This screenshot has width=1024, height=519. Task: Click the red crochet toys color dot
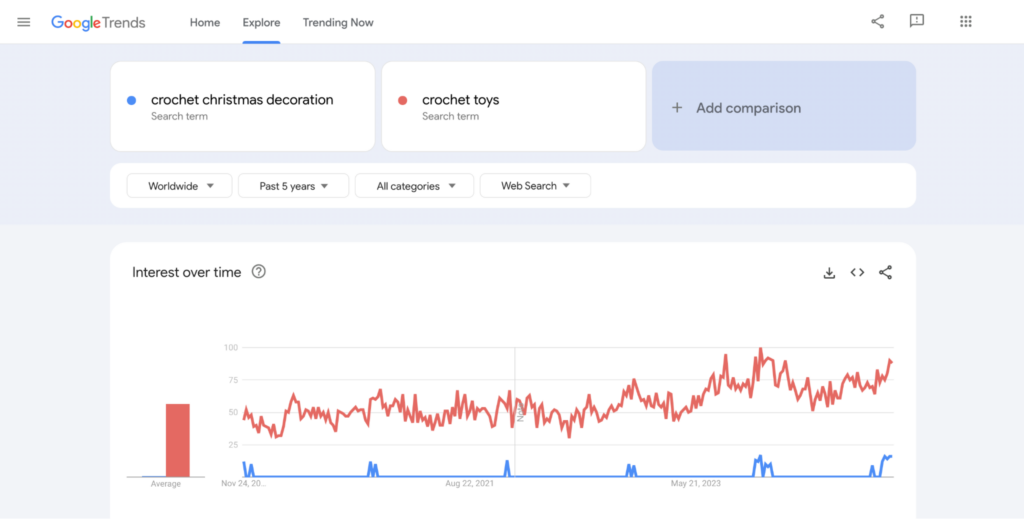coord(403,100)
